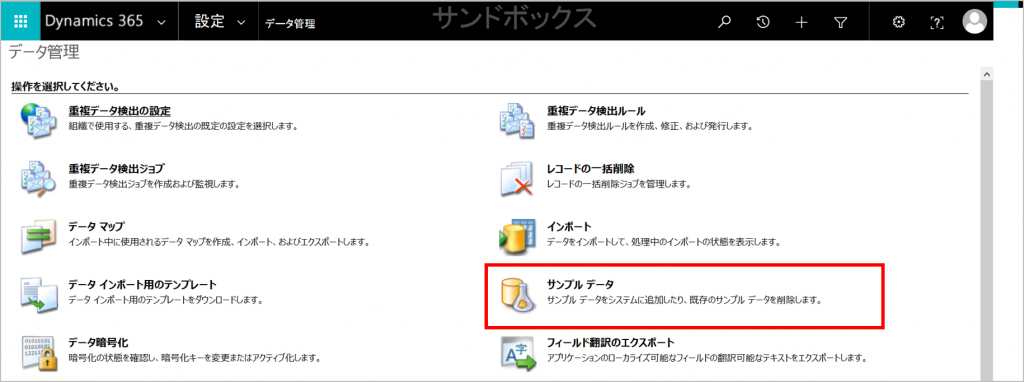Screen dimensions: 1024x382
Task: Go to Dynamics 365 home label
Action: tap(94, 21)
